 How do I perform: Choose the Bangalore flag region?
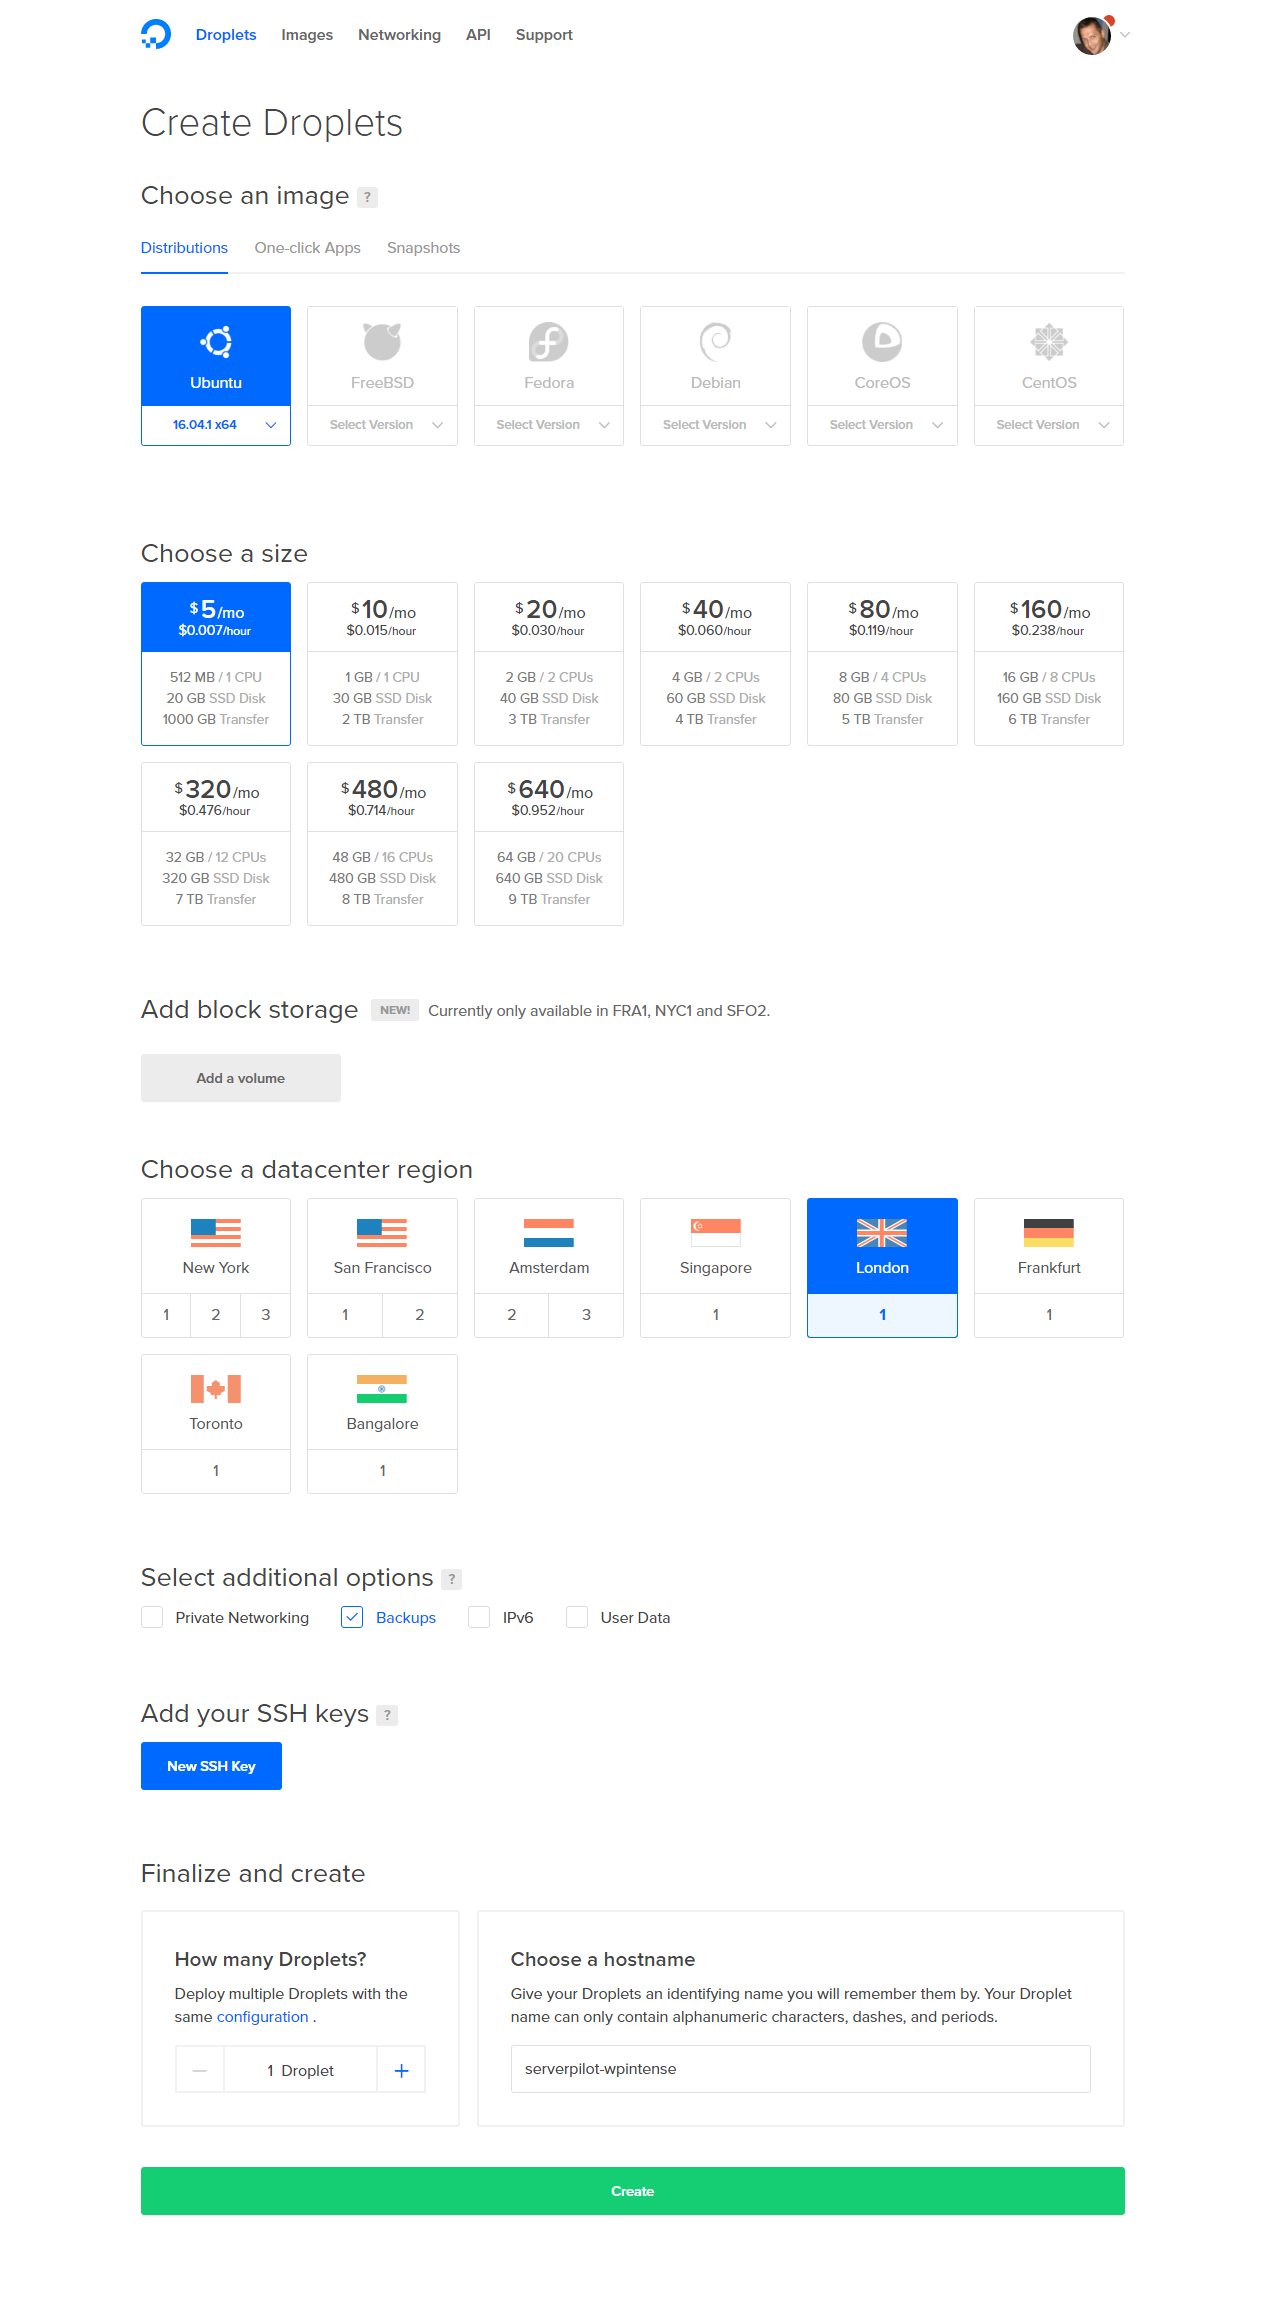[x=382, y=1389]
